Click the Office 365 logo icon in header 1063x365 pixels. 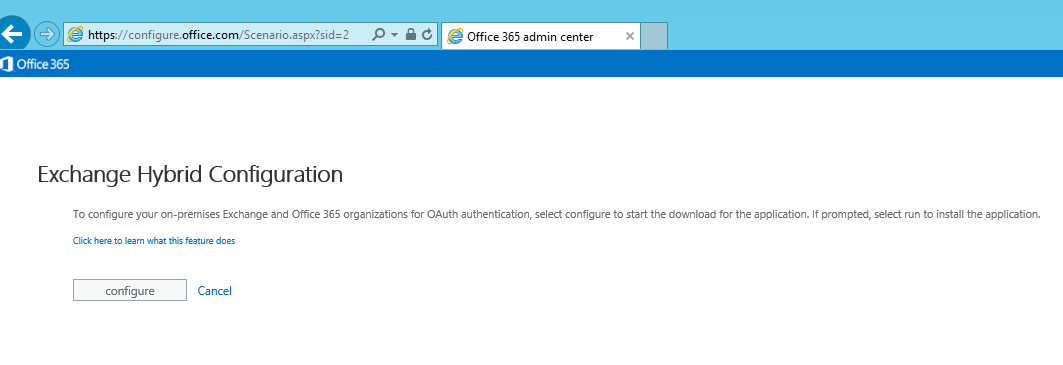pos(7,64)
